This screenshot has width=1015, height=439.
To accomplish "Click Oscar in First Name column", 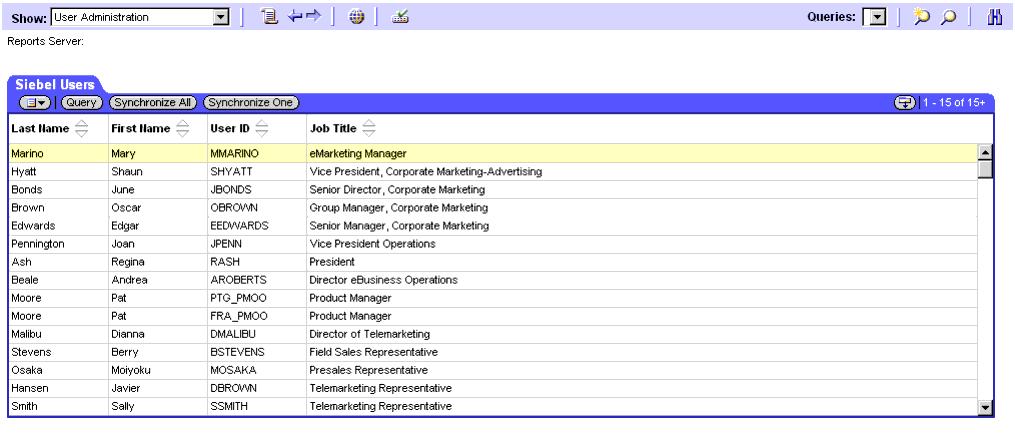I will [x=126, y=208].
